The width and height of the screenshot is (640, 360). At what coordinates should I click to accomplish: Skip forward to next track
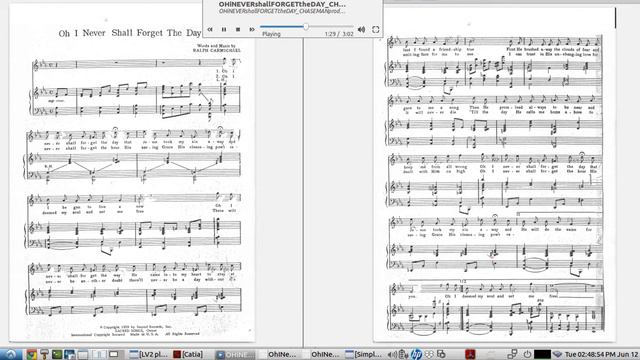(x=252, y=29)
